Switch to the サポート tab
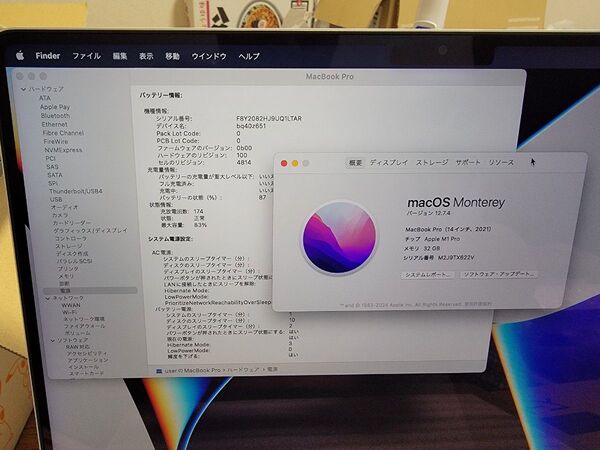This screenshot has height=450, width=600. point(468,163)
